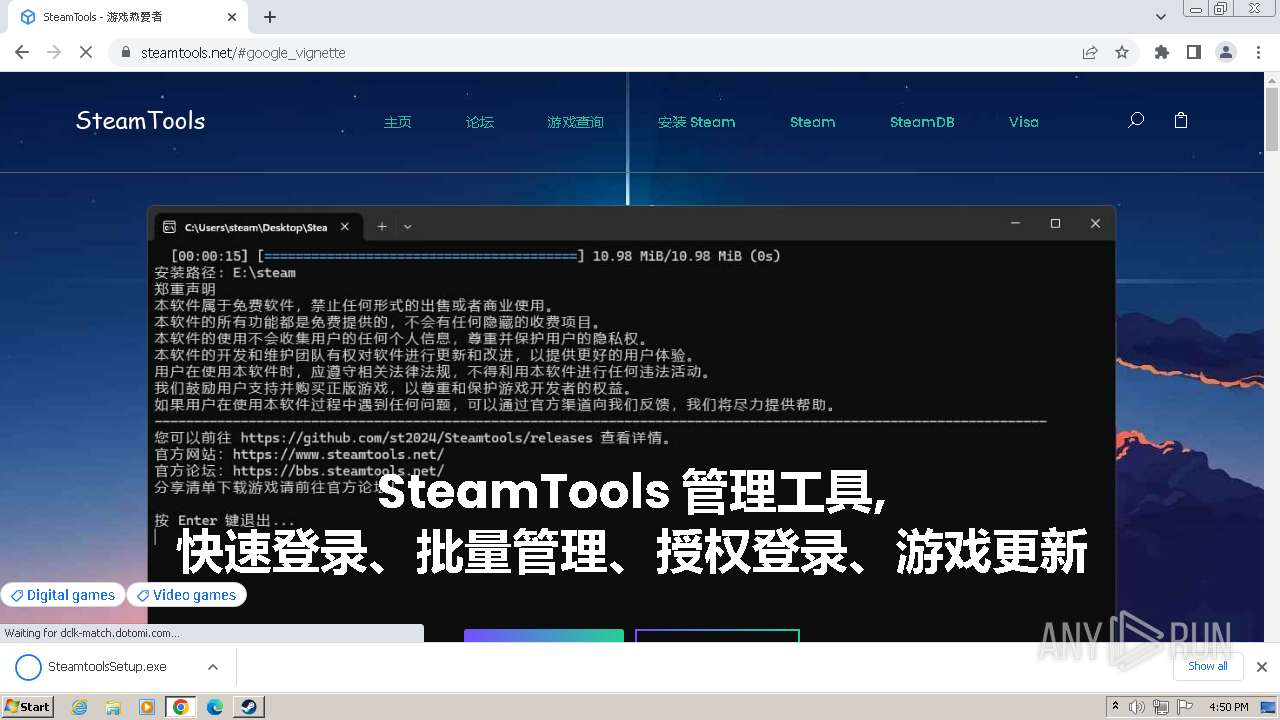Open the Chrome extensions puzzle icon

click(x=1161, y=52)
